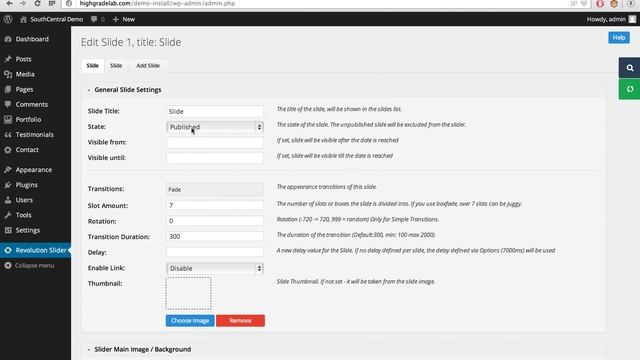Click browser forward arrow
640x360 pixels.
[x=23, y=3]
